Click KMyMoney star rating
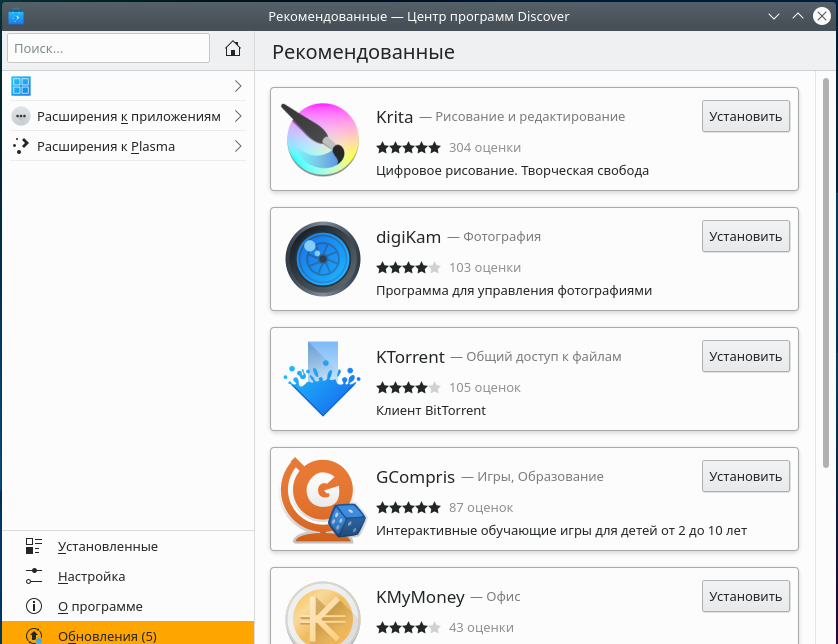The height and width of the screenshot is (644, 838). coord(408,627)
